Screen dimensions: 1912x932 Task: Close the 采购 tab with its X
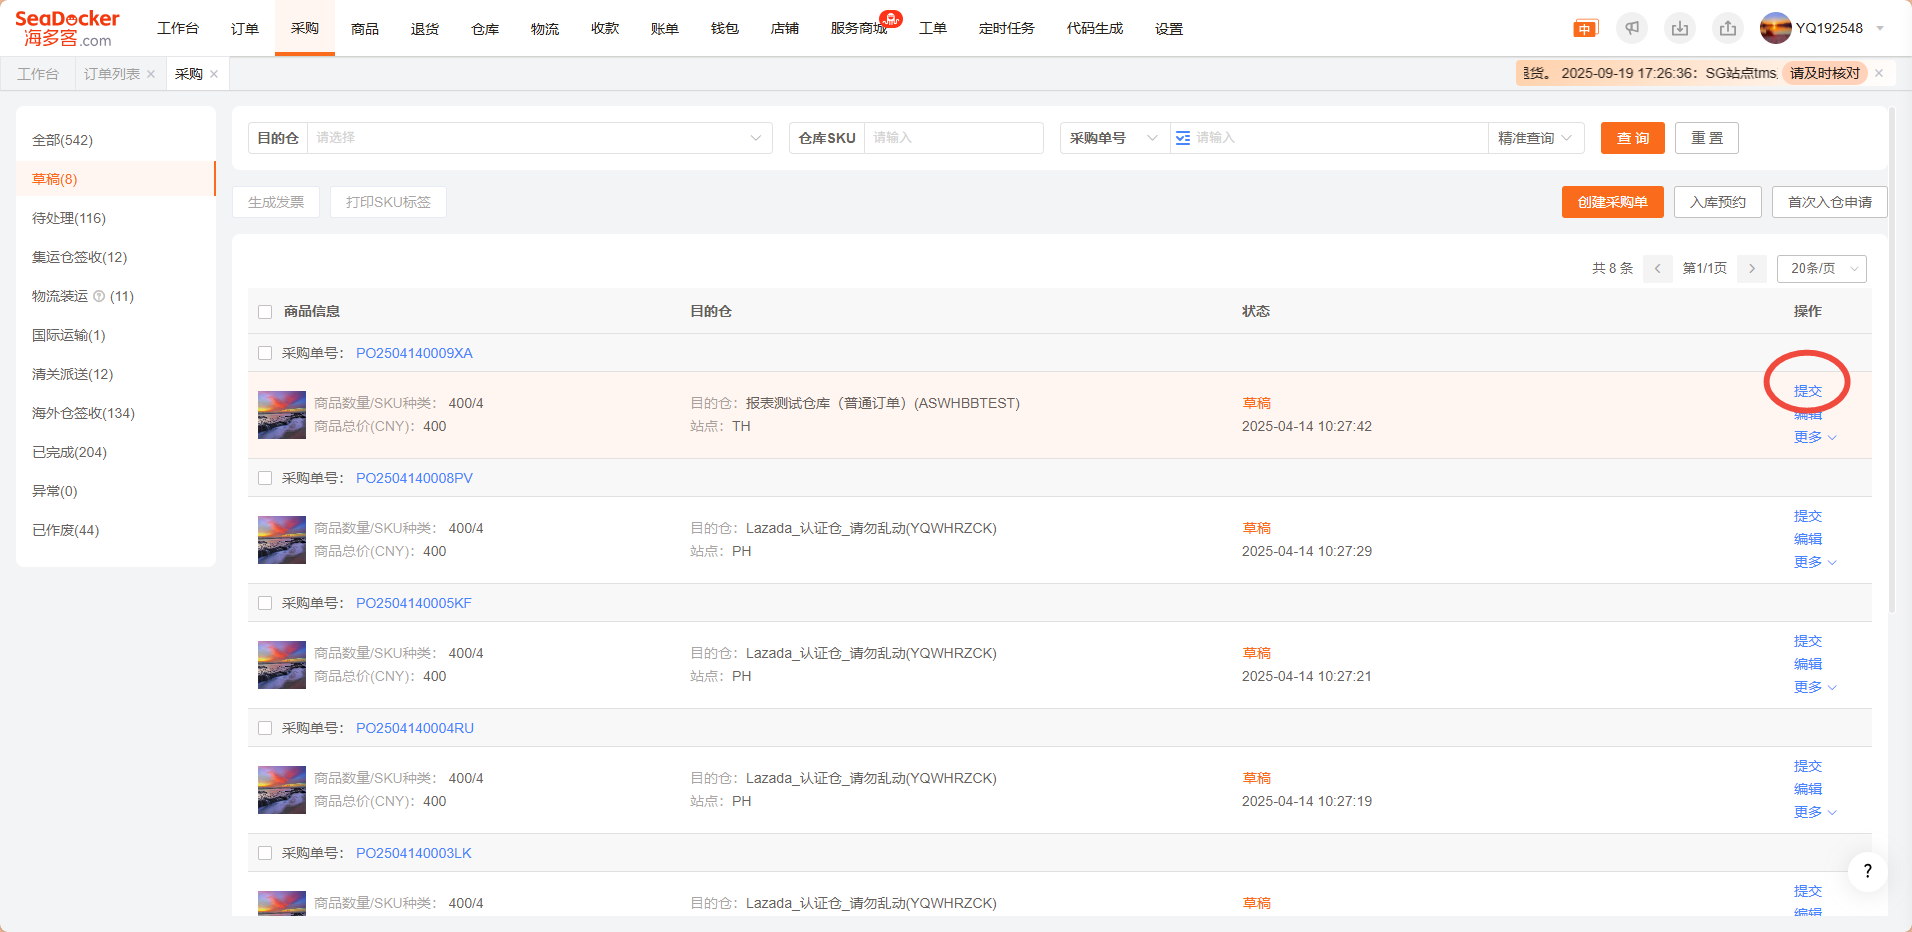pyautogui.click(x=214, y=74)
